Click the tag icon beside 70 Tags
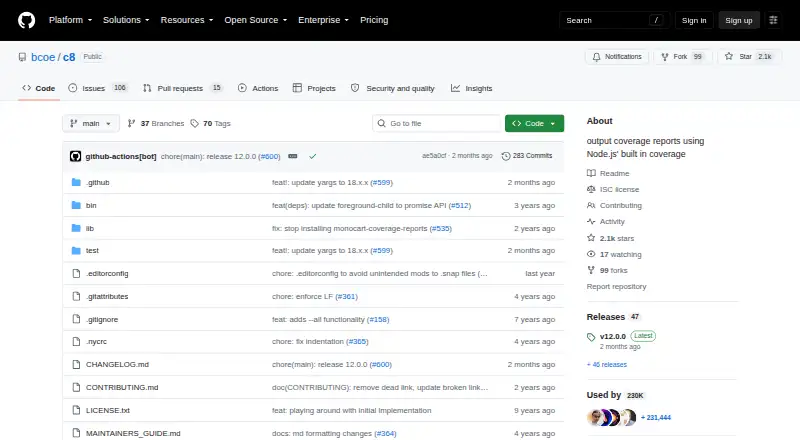Screen dimensions: 800x440 (194, 124)
